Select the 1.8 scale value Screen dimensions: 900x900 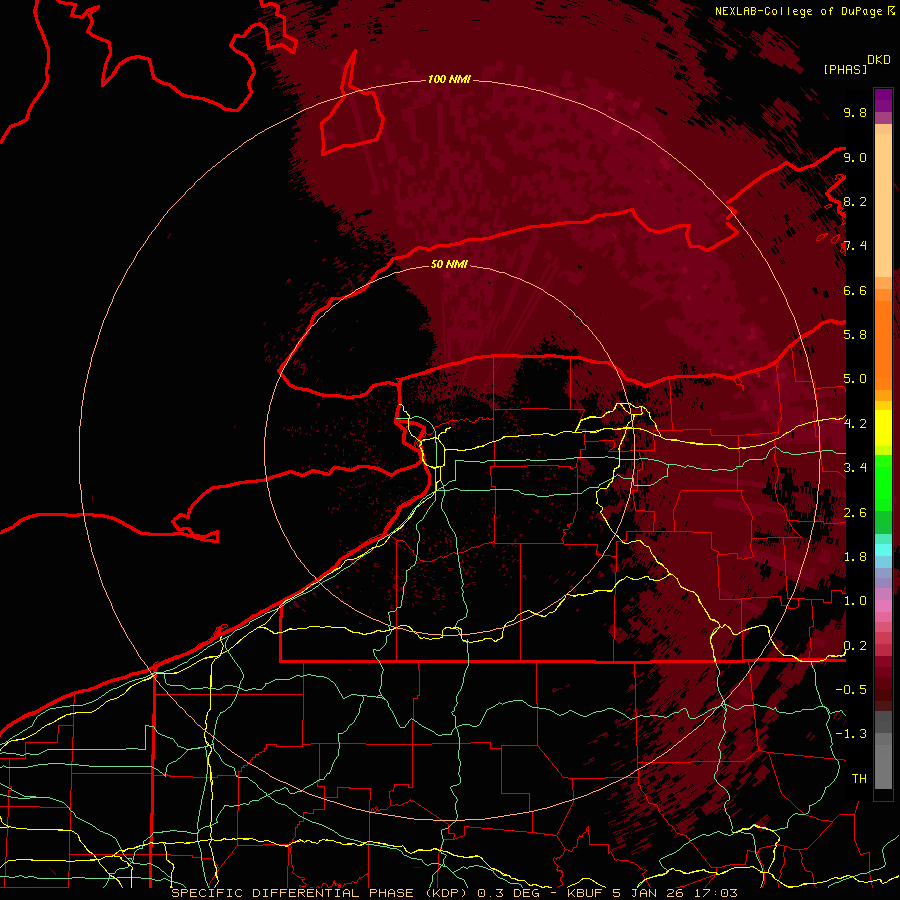coord(855,556)
